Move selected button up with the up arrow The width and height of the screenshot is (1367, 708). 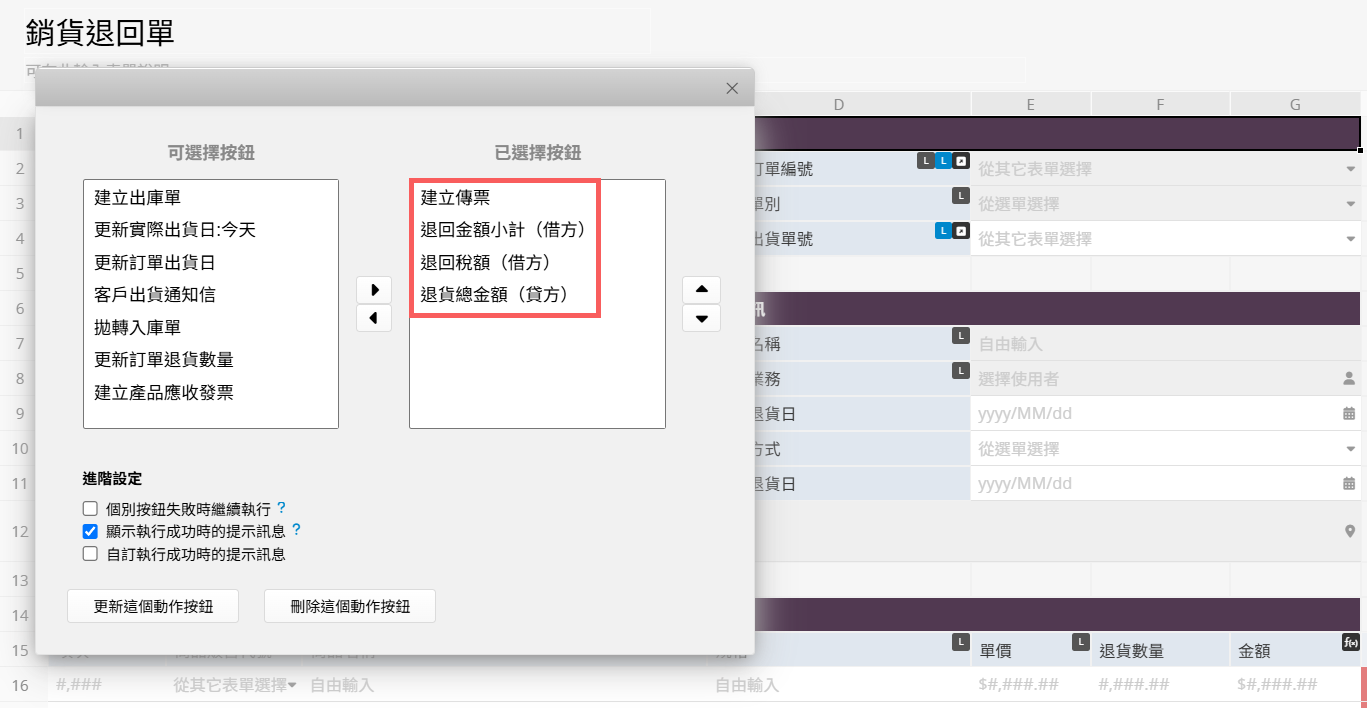click(701, 290)
